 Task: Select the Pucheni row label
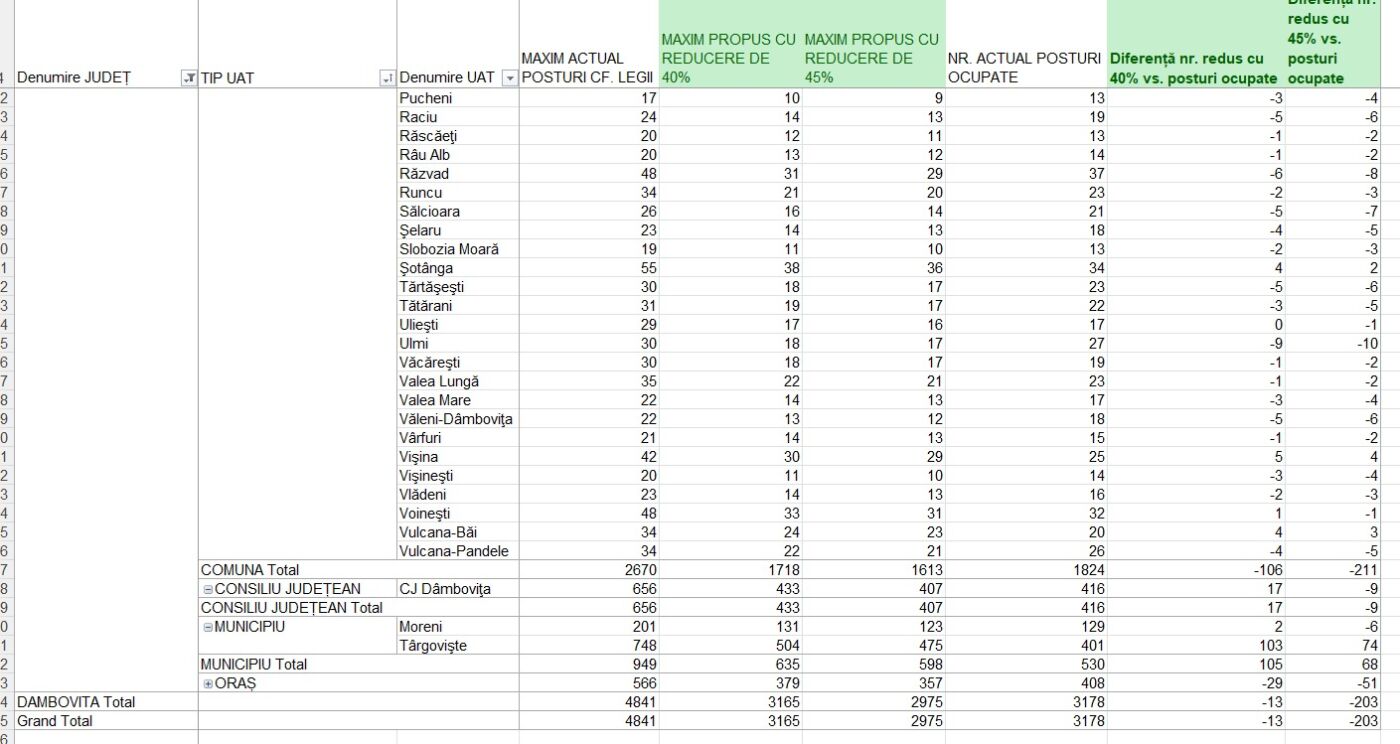coord(425,98)
